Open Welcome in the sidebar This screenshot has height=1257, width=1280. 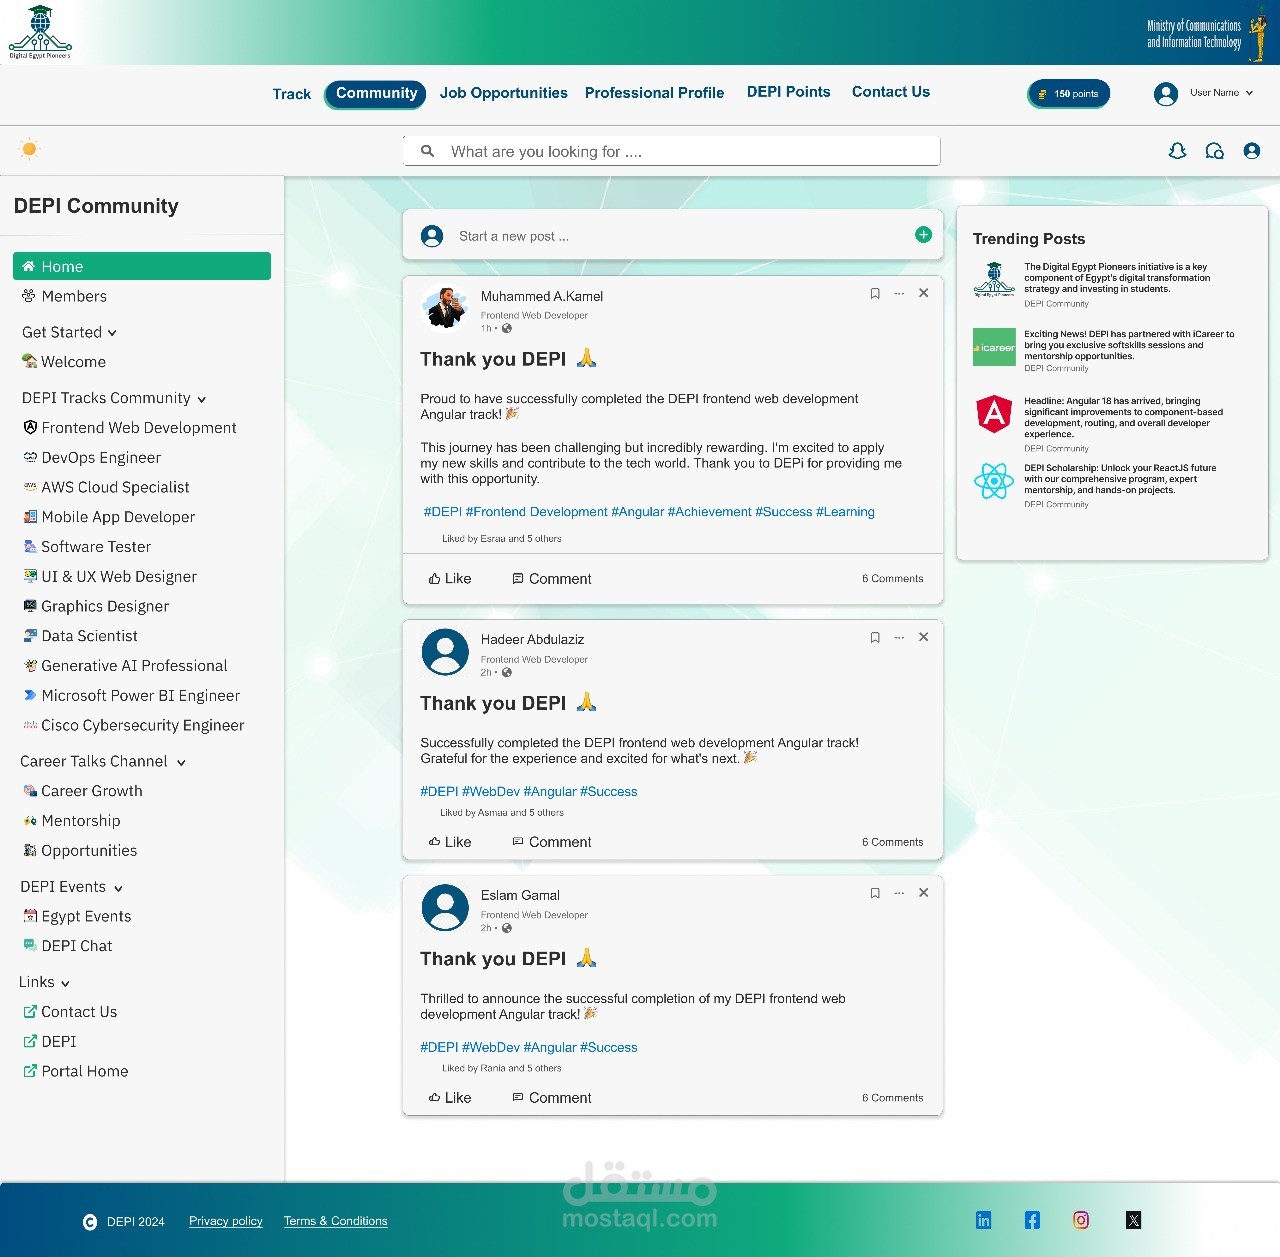(x=64, y=362)
